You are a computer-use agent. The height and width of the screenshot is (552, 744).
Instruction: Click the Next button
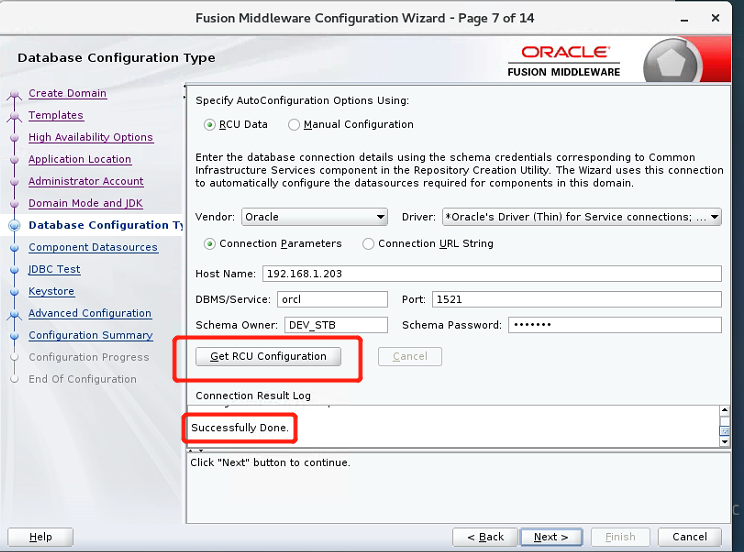point(551,537)
